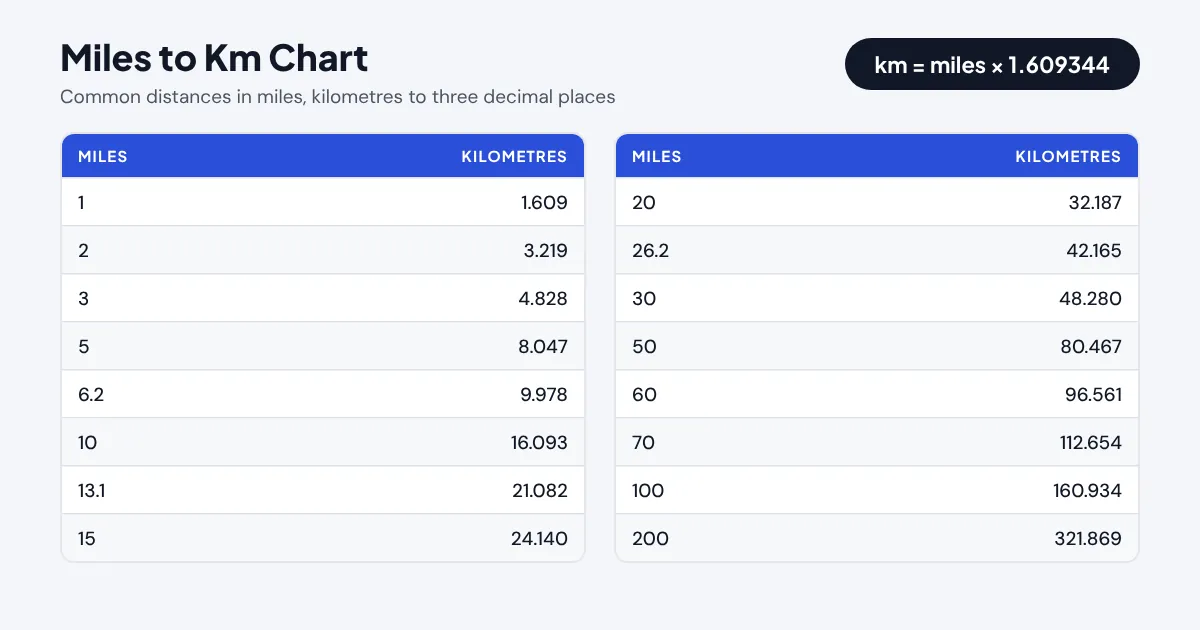Select the miles cell '1'
This screenshot has width=1200, height=630.
coord(81,202)
